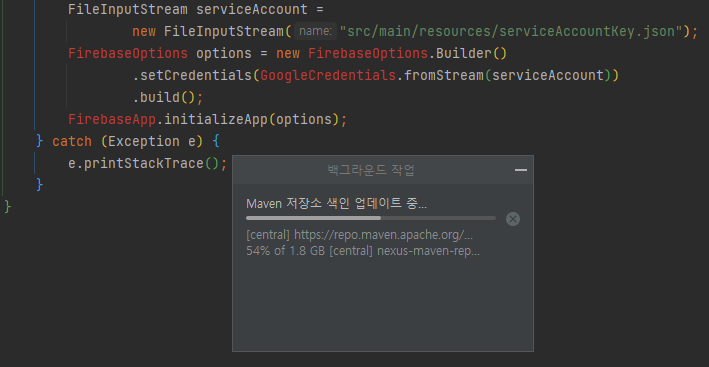Image resolution: width=709 pixels, height=367 pixels.
Task: Click the repo.maven.apache.org URL line
Action: [359, 235]
